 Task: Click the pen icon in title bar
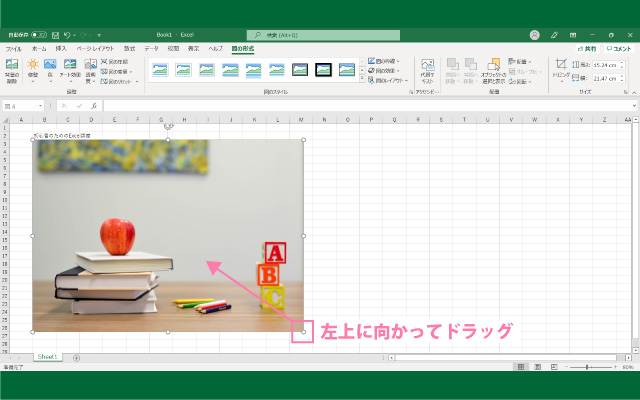(x=554, y=35)
